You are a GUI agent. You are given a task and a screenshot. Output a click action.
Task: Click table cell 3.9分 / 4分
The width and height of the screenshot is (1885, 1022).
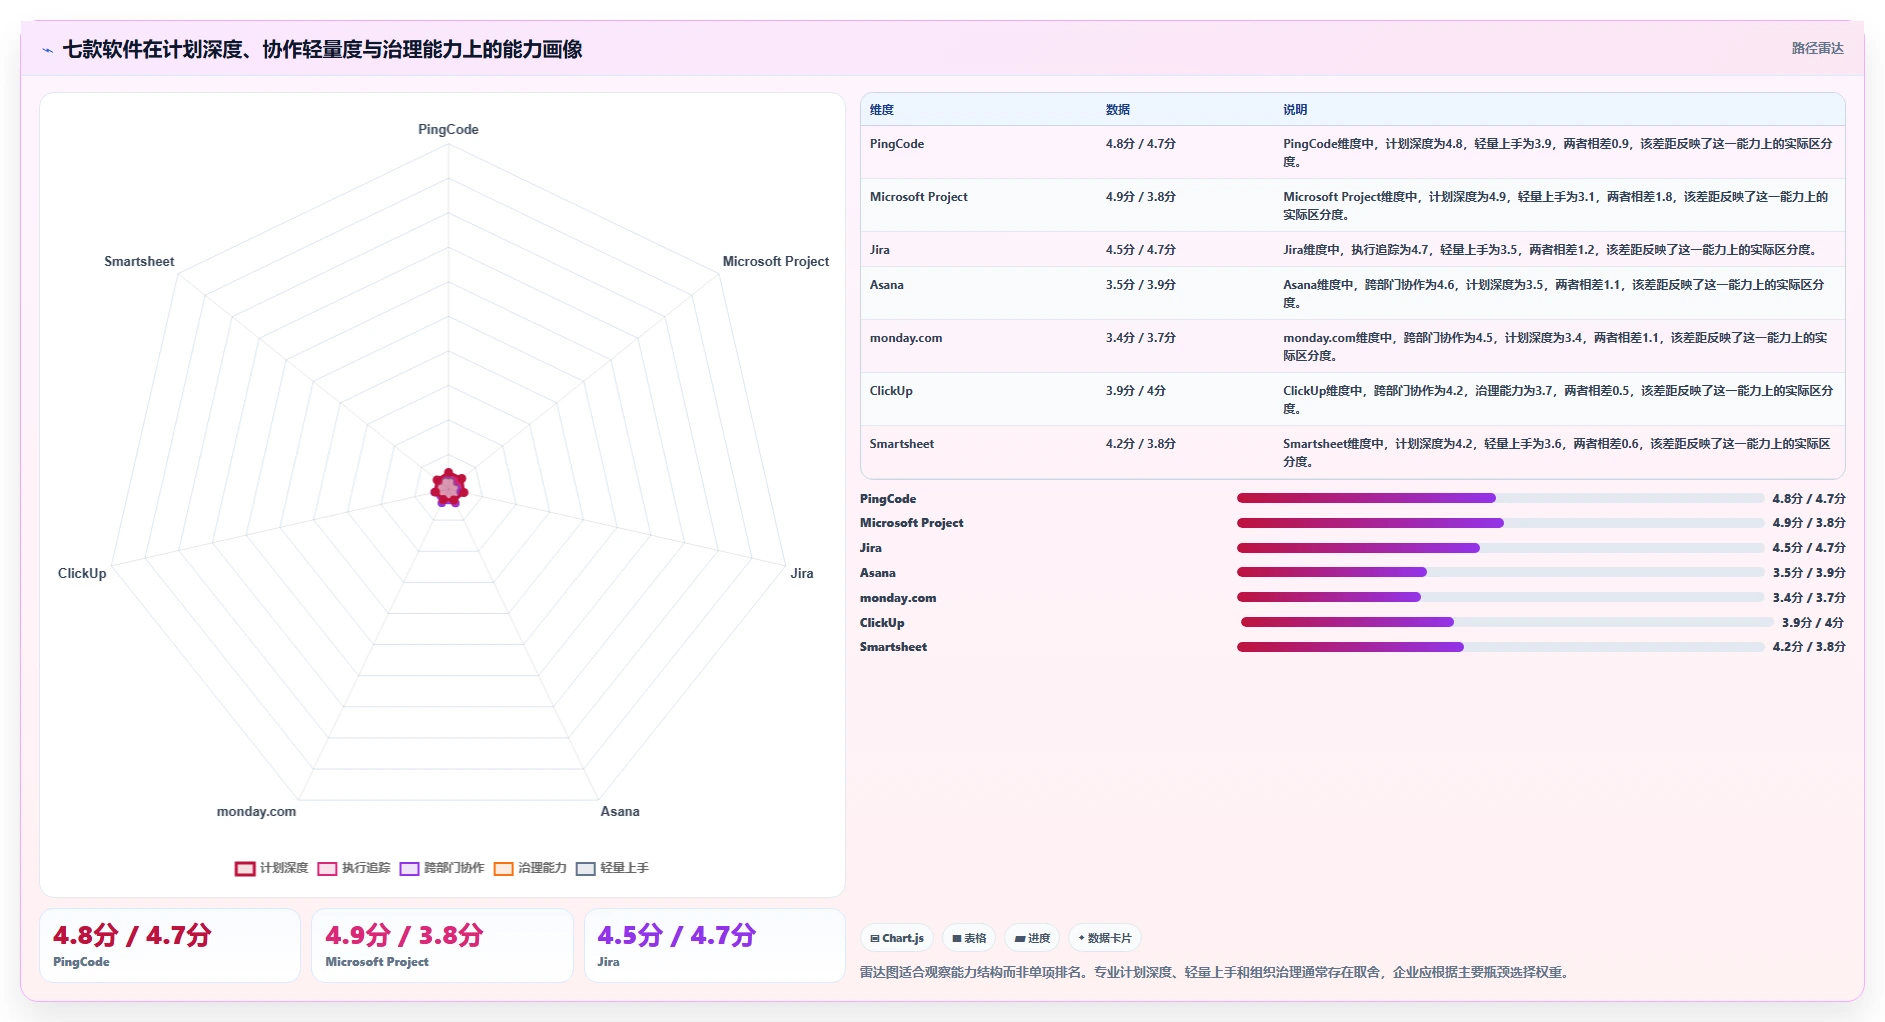pos(1136,391)
